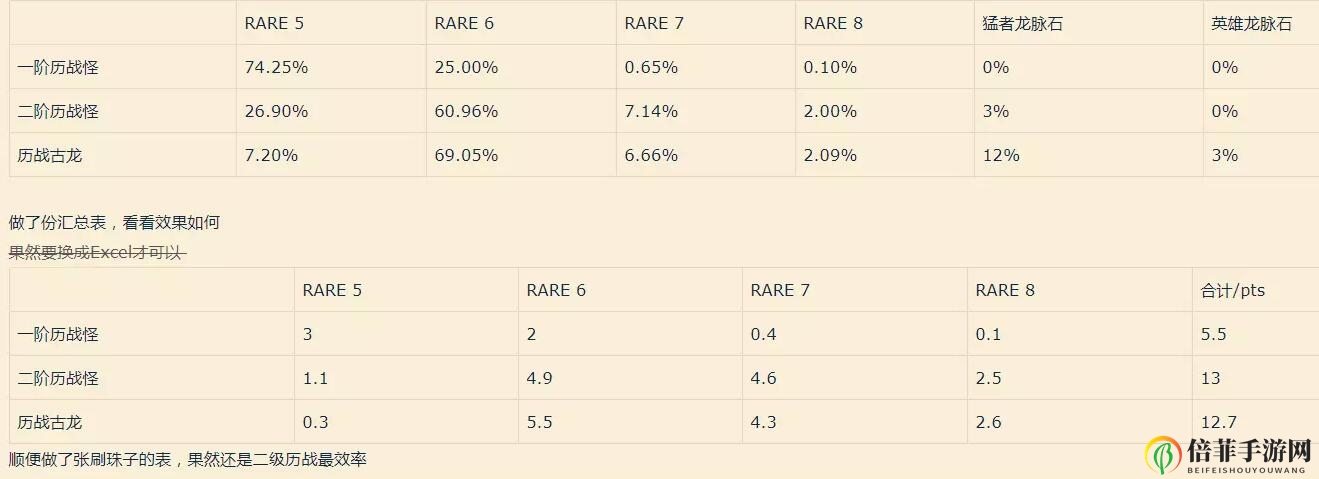Select the 12% cell under 猛者龙脉石

pos(1001,156)
